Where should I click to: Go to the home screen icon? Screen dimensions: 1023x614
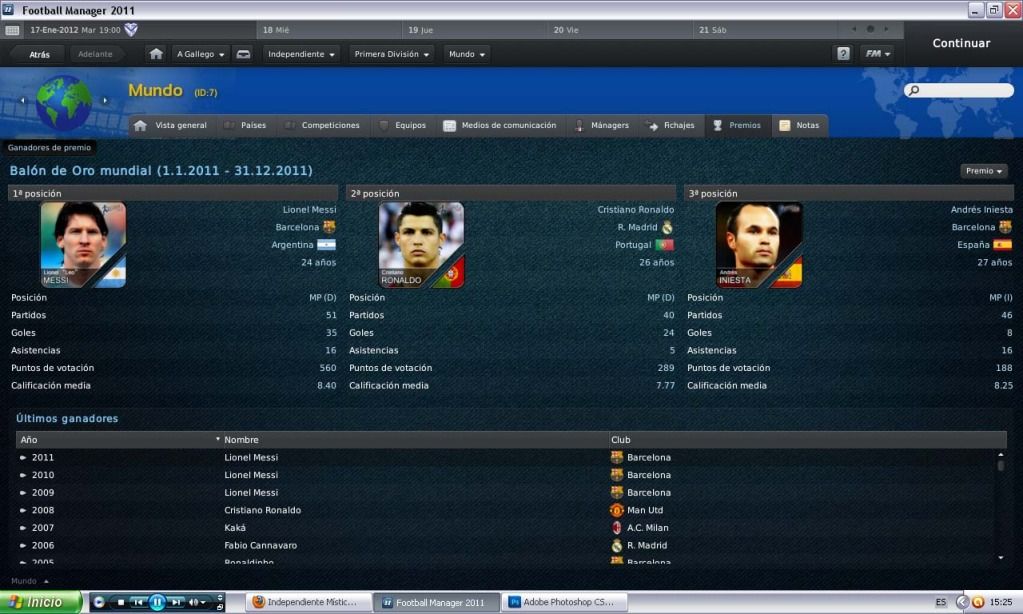[156, 54]
